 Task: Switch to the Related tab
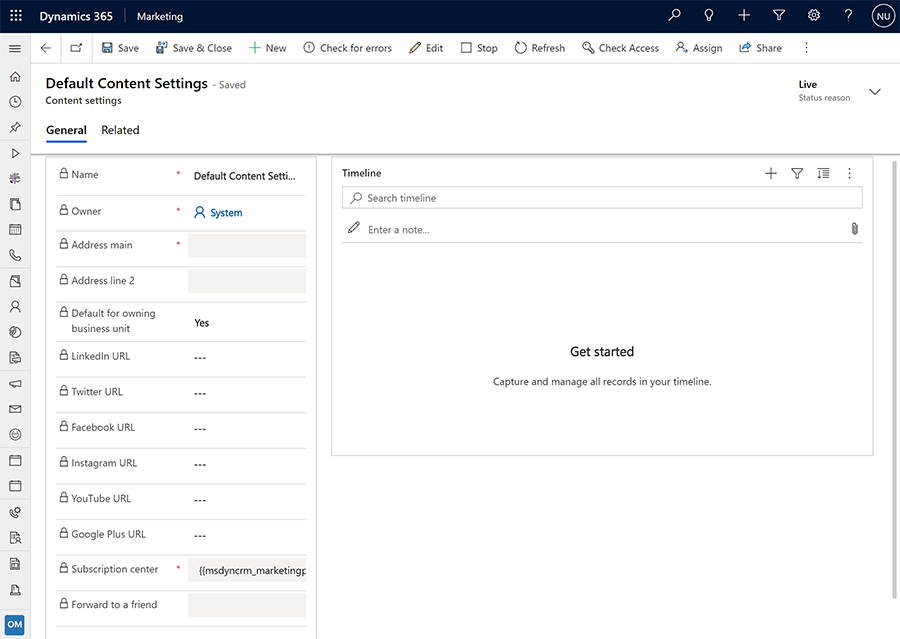pos(119,130)
